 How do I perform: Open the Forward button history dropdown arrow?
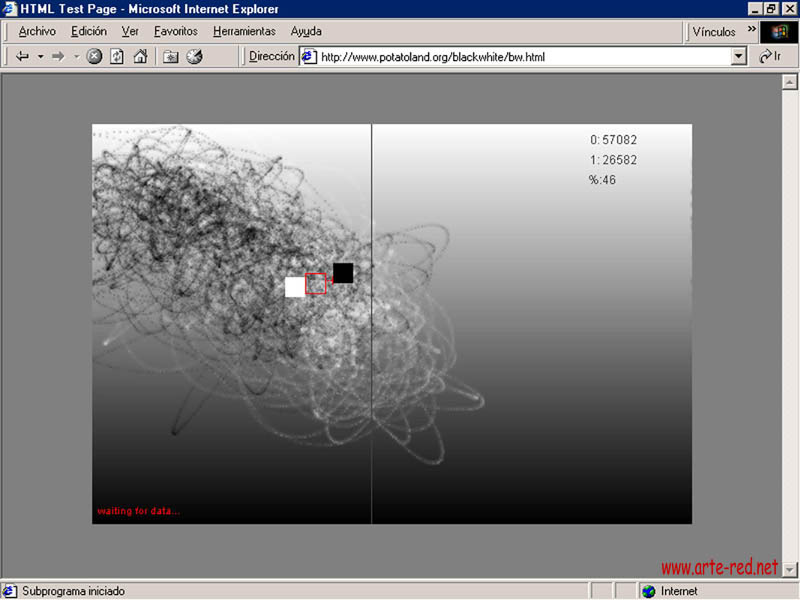[76, 57]
